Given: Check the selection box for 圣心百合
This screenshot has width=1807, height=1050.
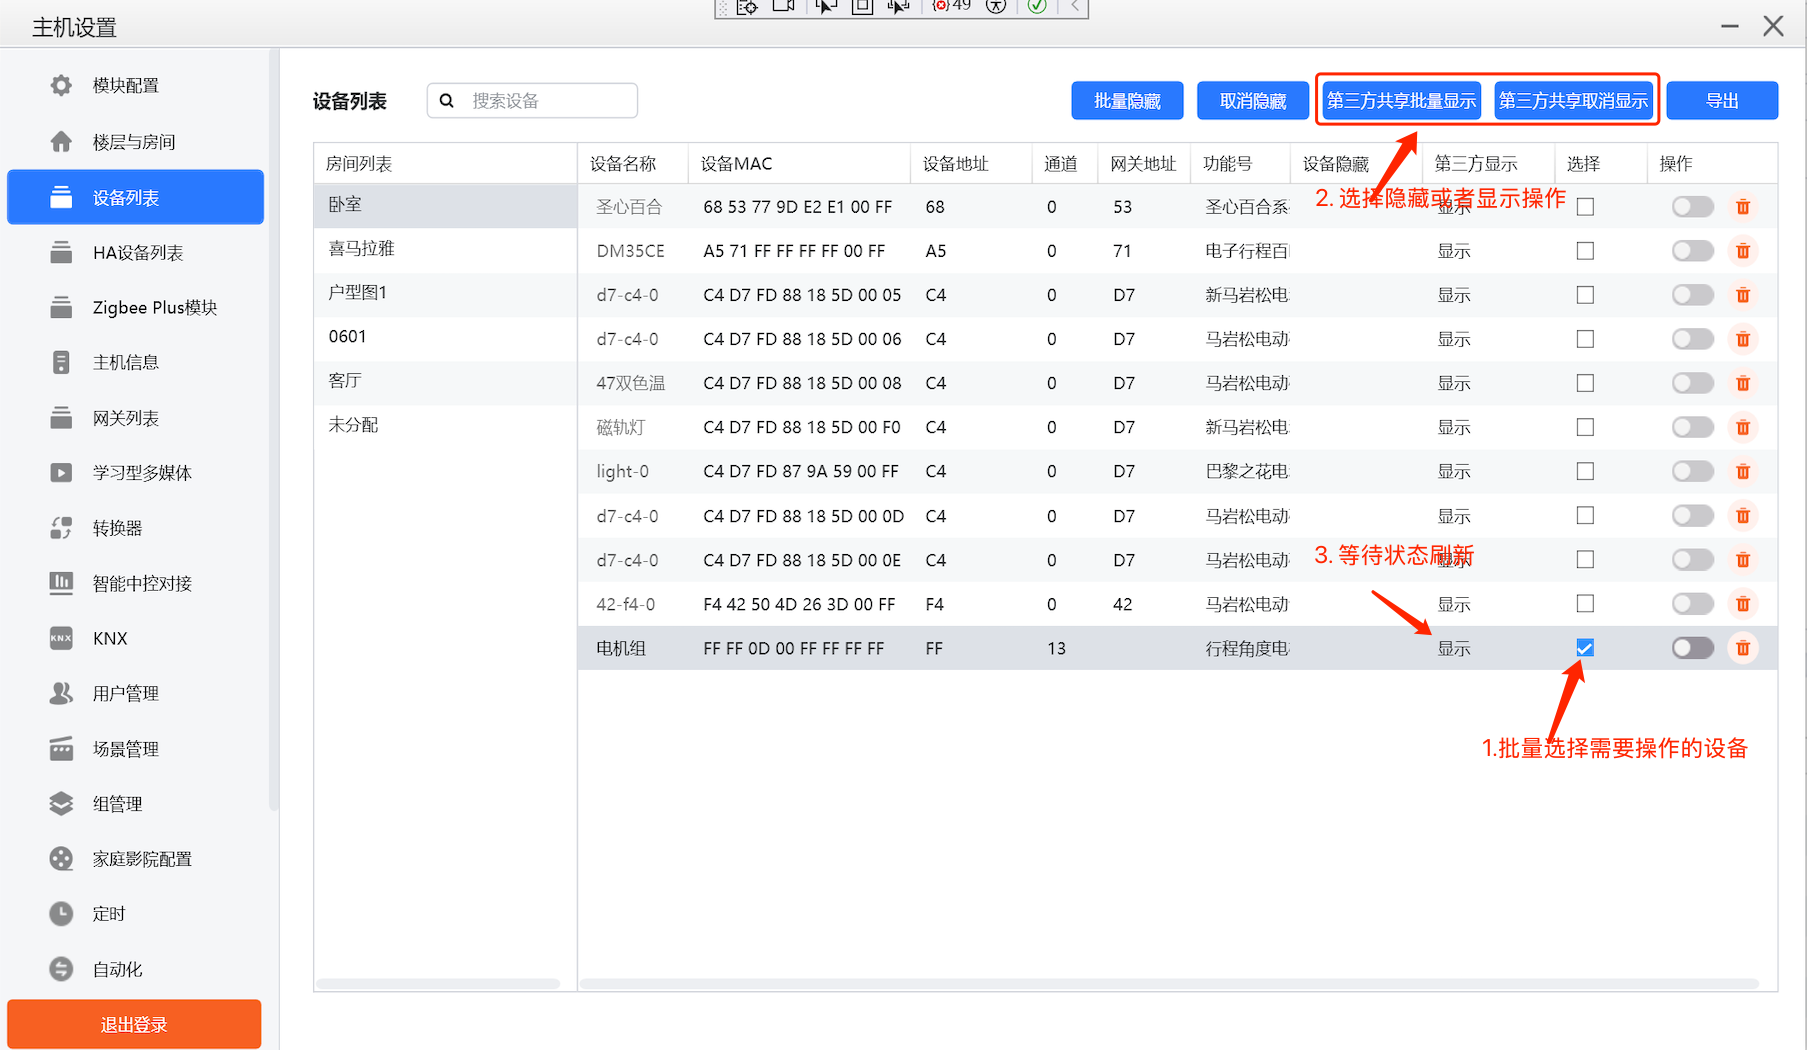Looking at the screenshot, I should click(1585, 207).
